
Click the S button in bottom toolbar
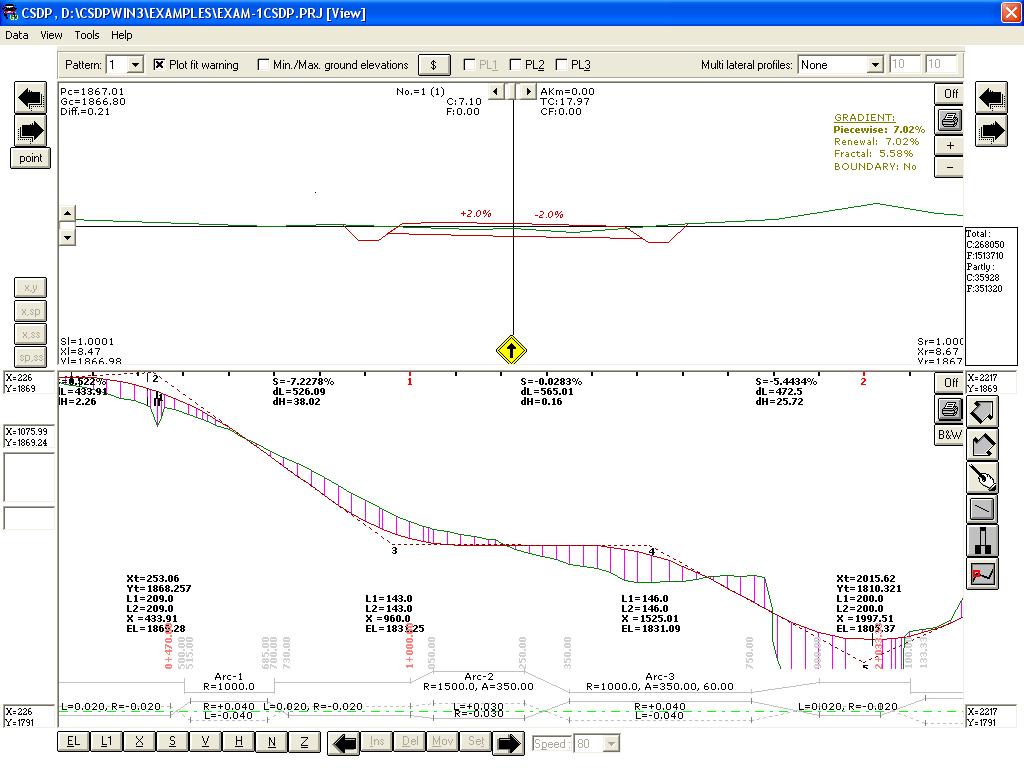coord(172,742)
